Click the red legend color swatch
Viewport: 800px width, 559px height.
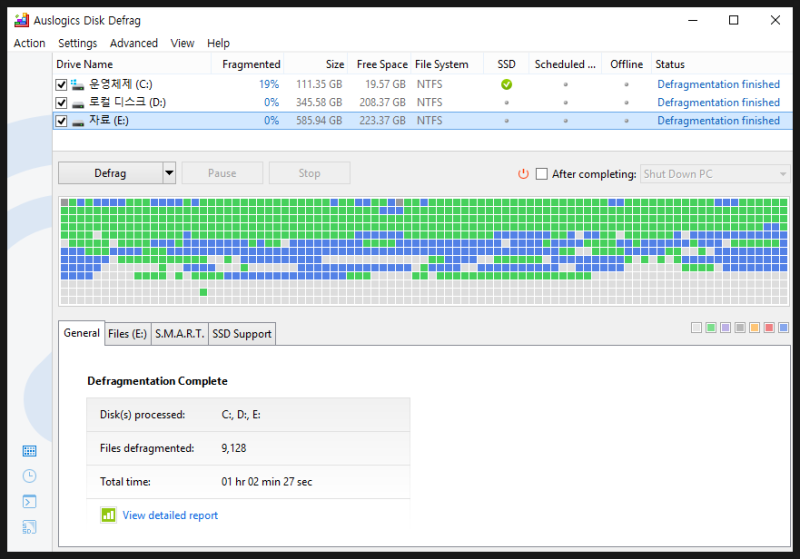[x=769, y=327]
